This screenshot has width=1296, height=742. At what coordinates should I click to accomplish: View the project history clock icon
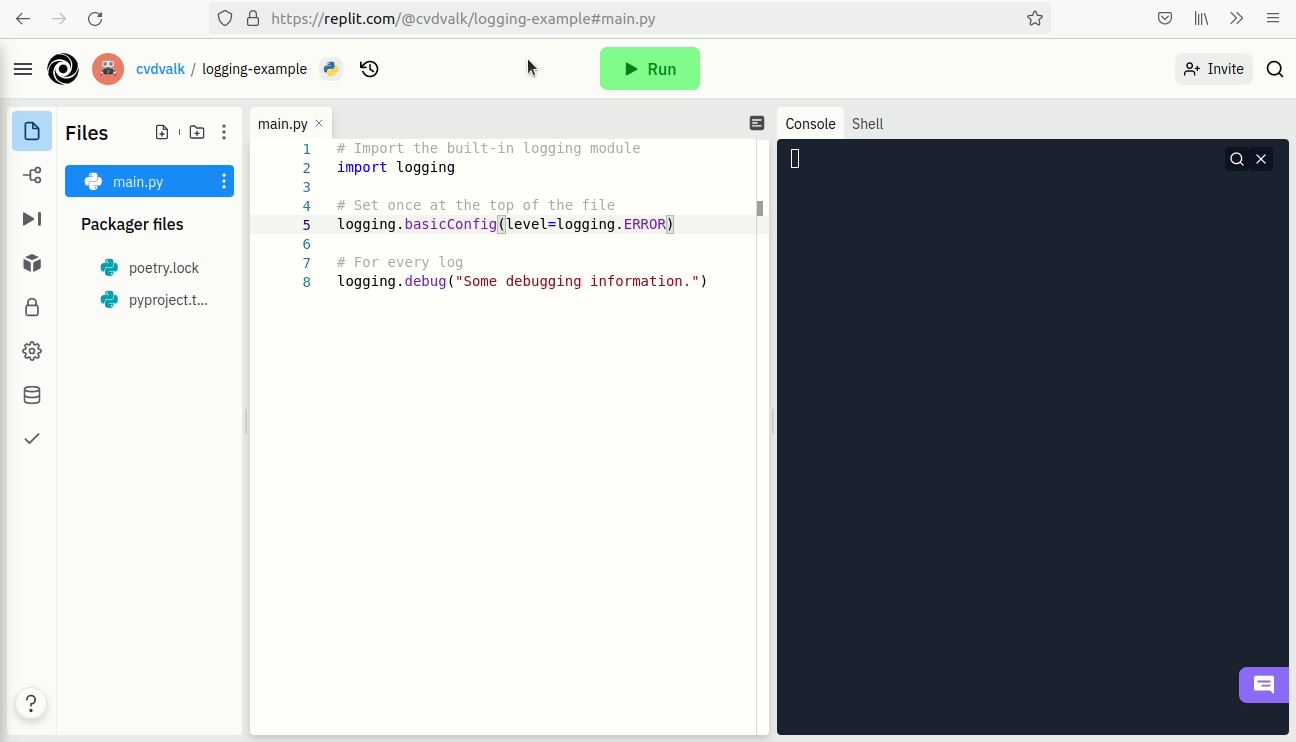[369, 69]
